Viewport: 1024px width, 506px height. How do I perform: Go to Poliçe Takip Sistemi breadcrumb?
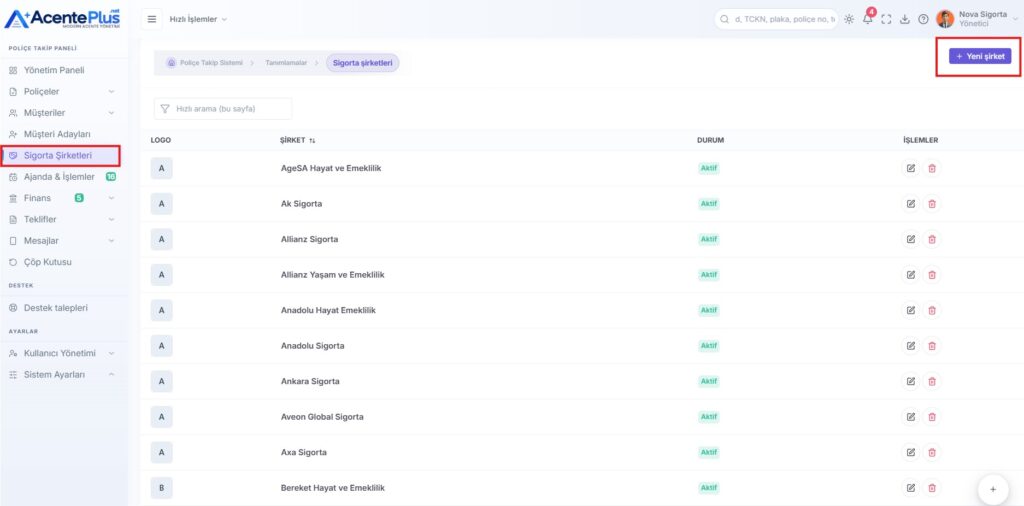point(204,63)
